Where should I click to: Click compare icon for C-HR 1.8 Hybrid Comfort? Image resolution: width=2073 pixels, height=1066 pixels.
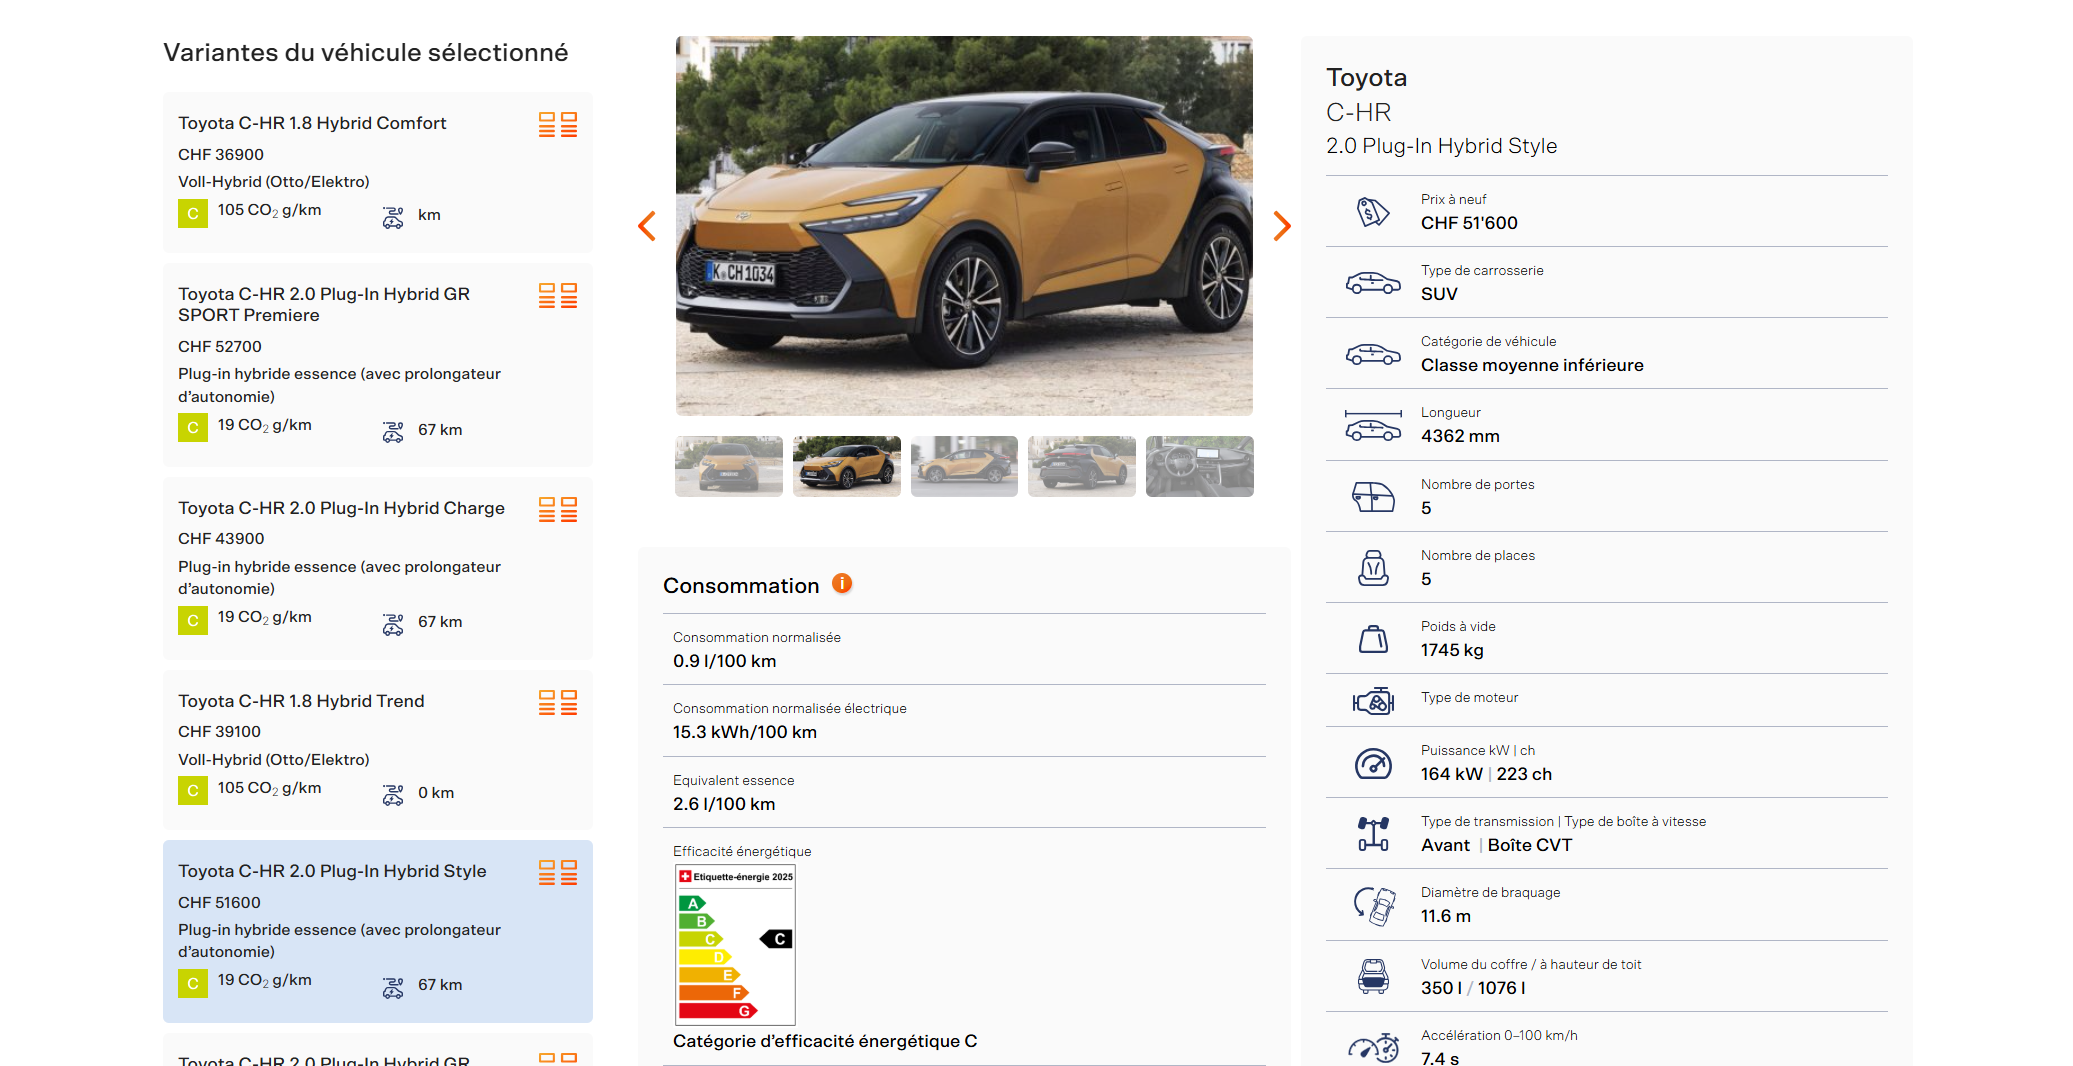pyautogui.click(x=558, y=124)
